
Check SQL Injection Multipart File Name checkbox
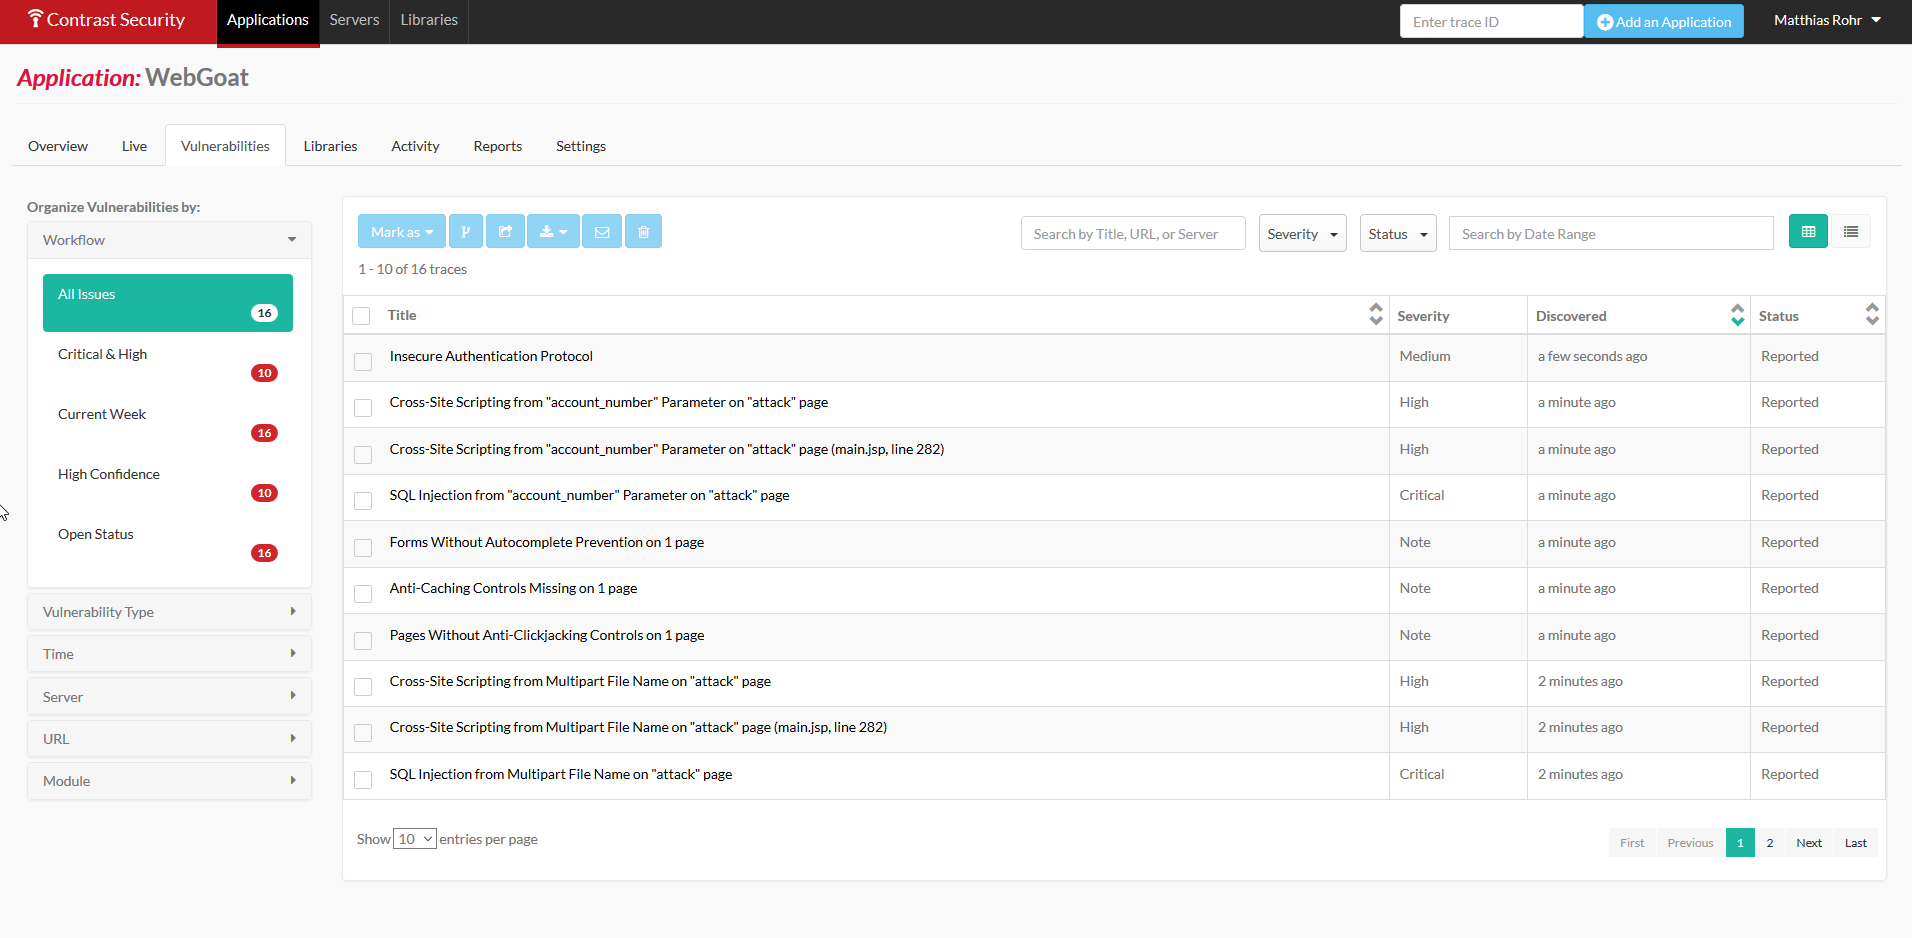point(363,779)
